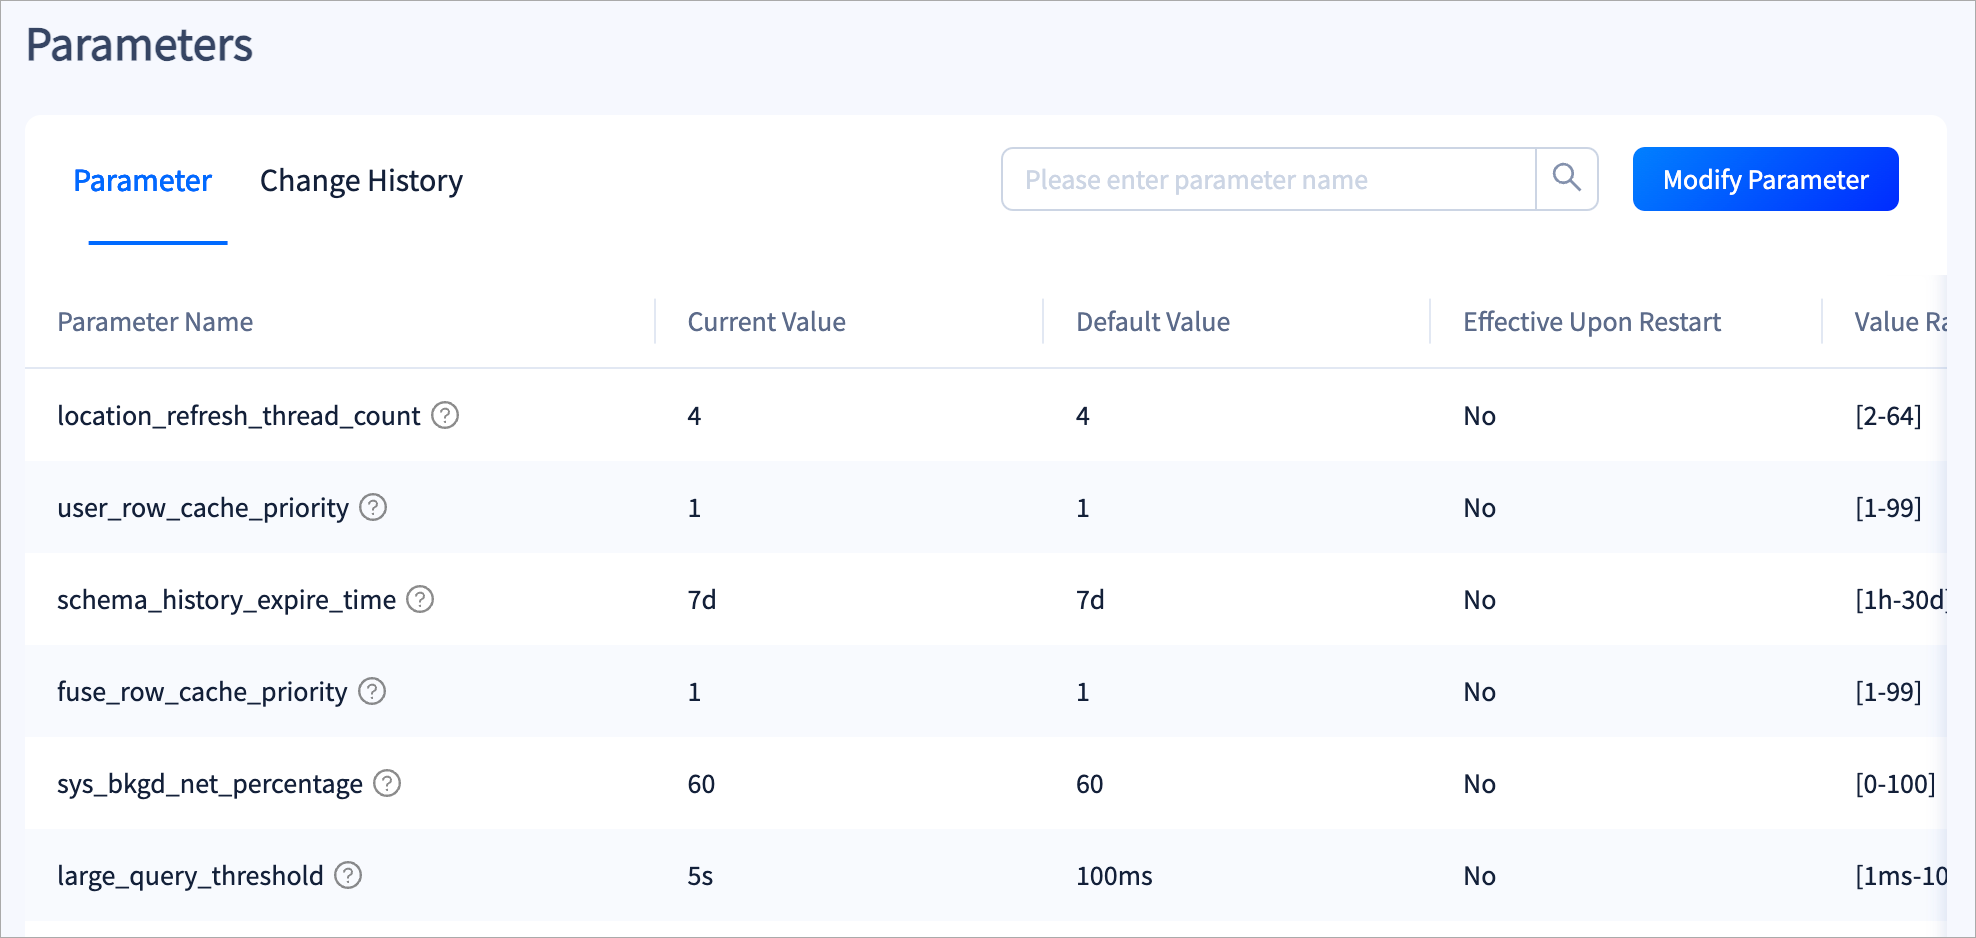Show help tooltip for user_row_cache_priority
Screen dimensions: 1976x938
click(373, 507)
